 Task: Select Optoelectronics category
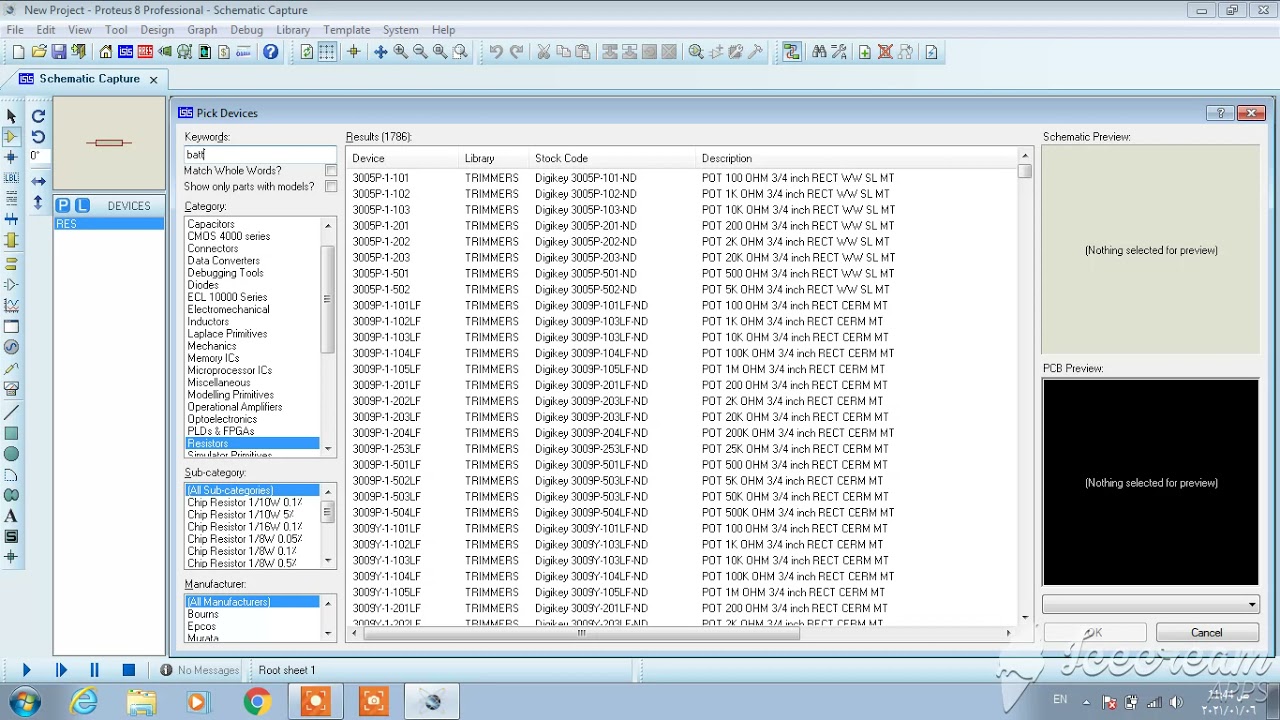222,419
